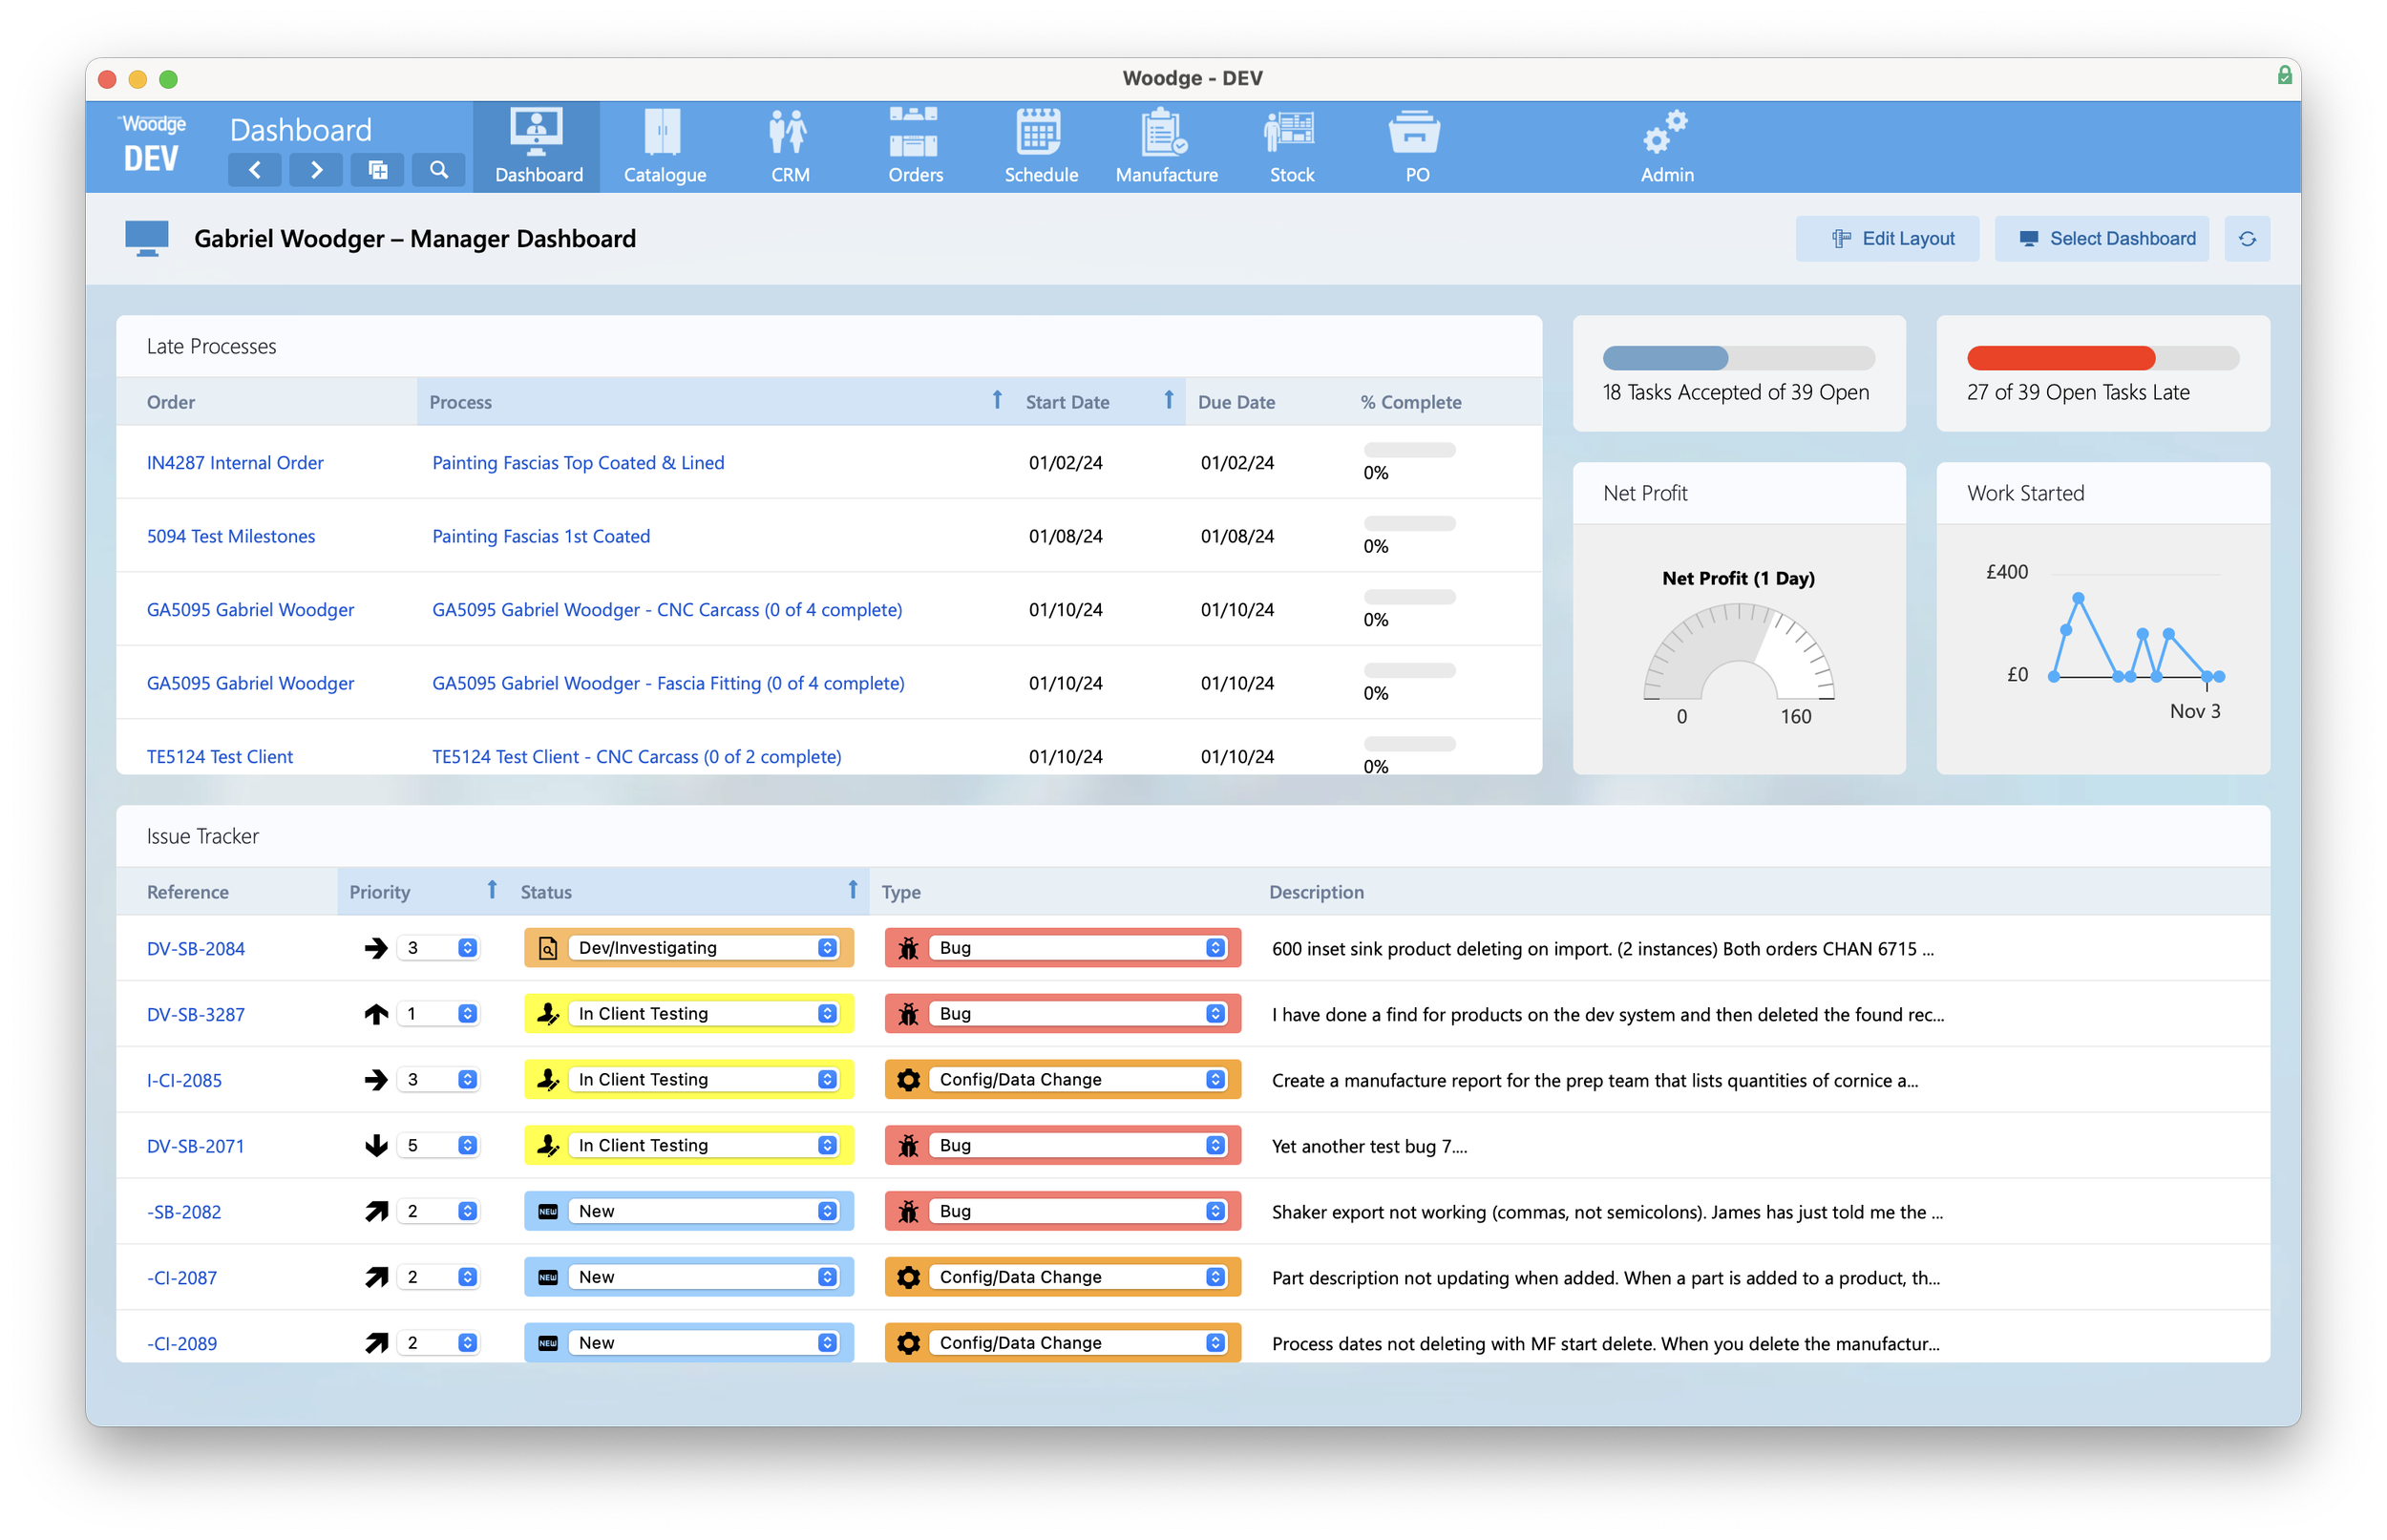Toggle sort arrow on Start Date column

[1168, 401]
